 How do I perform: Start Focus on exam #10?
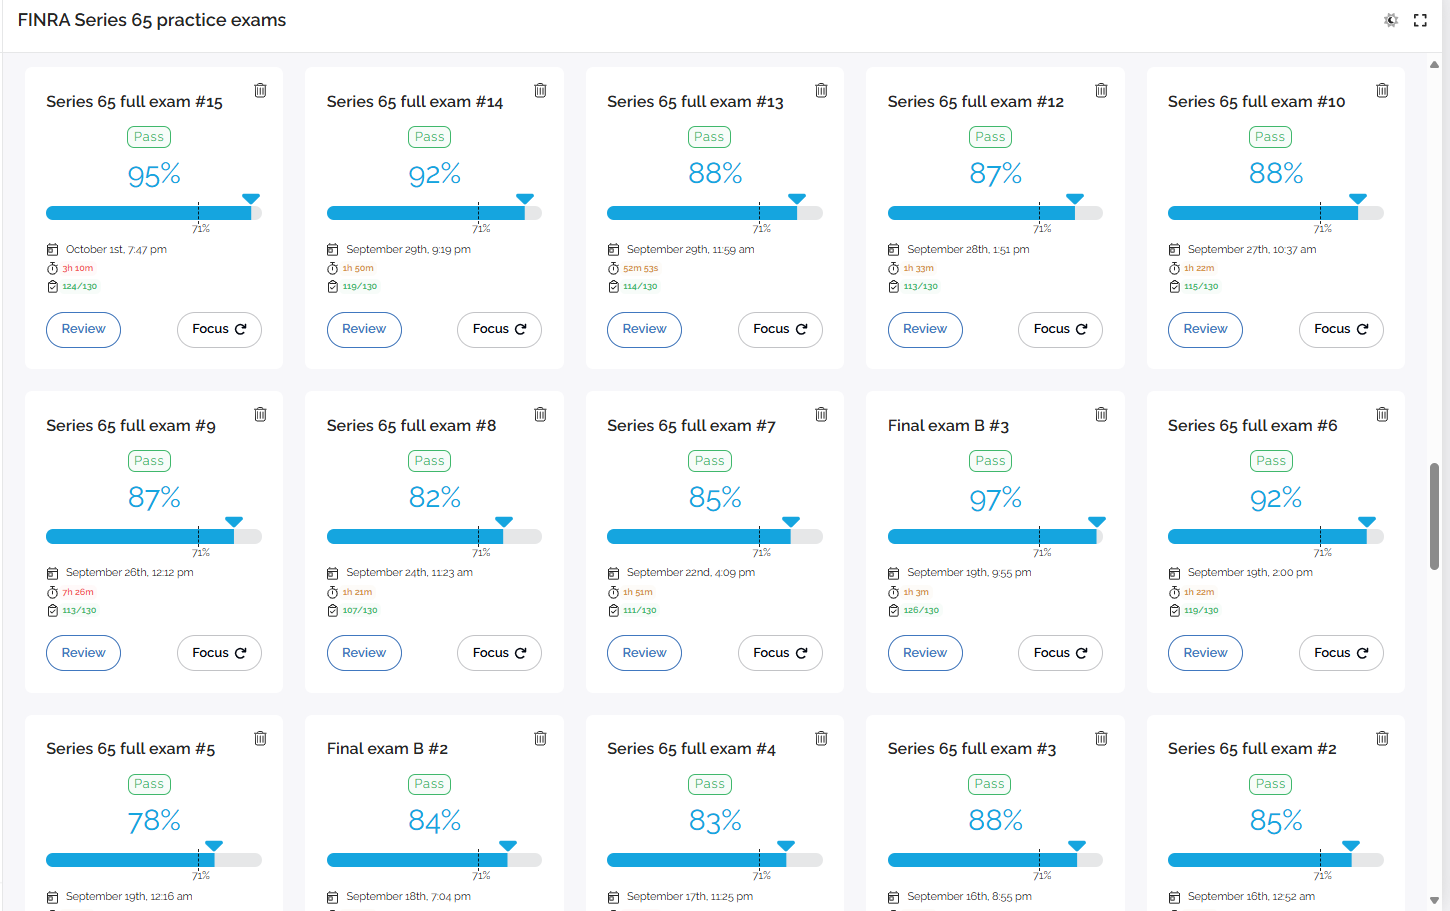[1341, 329]
